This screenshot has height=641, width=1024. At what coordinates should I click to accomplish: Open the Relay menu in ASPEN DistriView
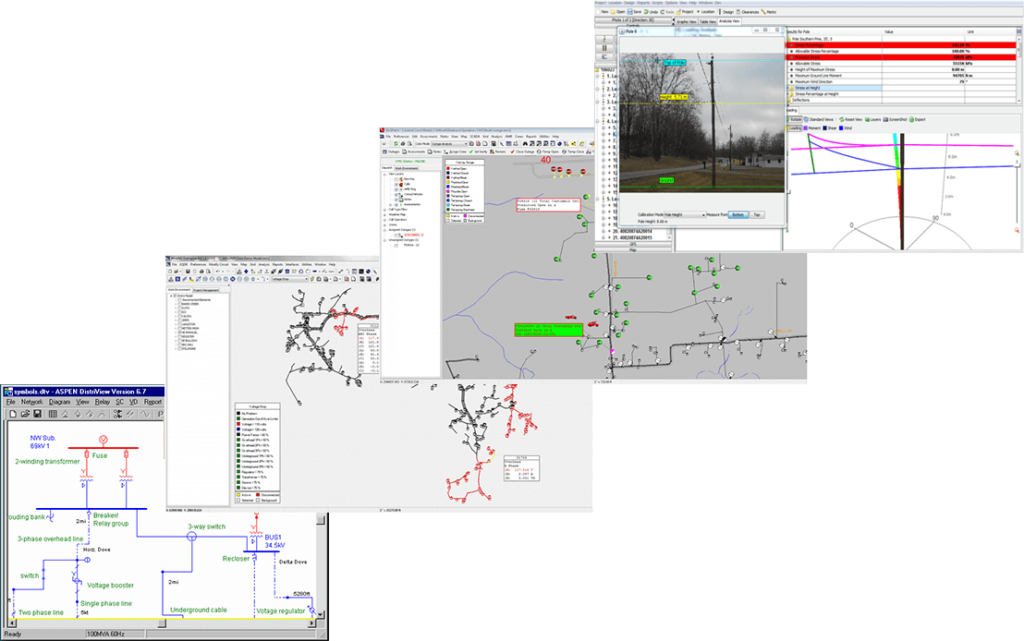(x=102, y=402)
